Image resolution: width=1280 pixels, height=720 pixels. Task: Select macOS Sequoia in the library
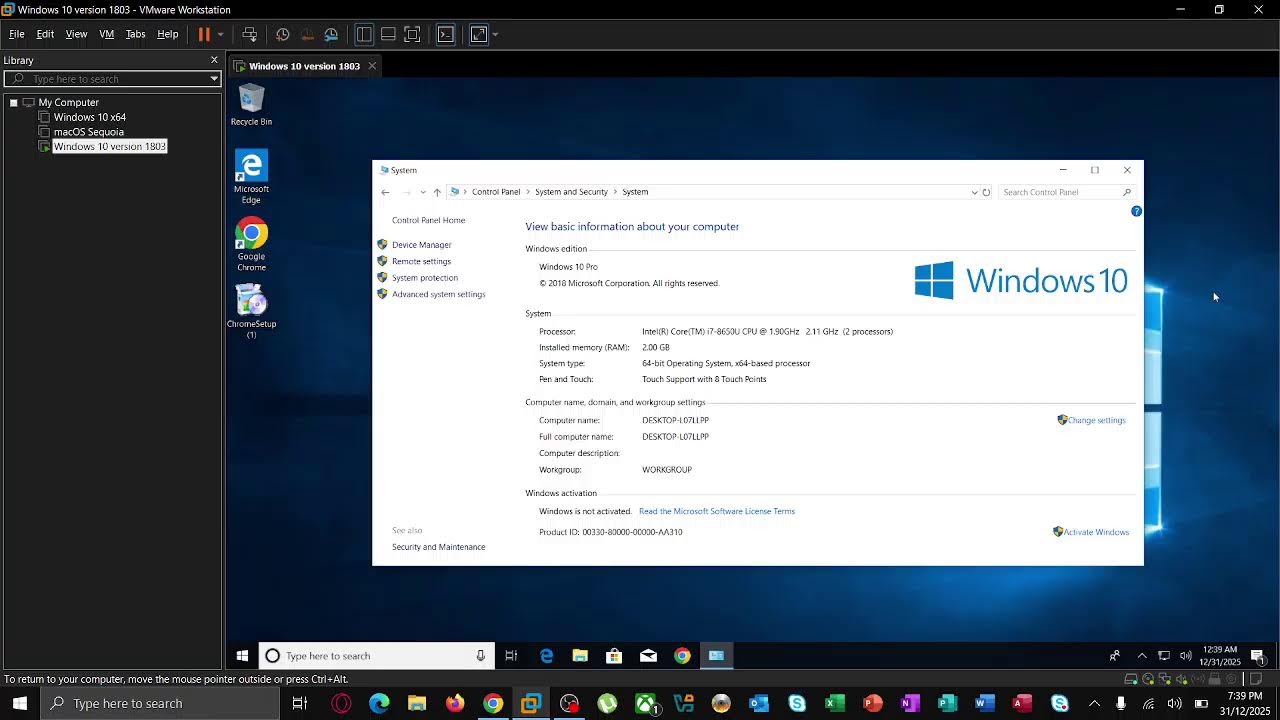(88, 132)
